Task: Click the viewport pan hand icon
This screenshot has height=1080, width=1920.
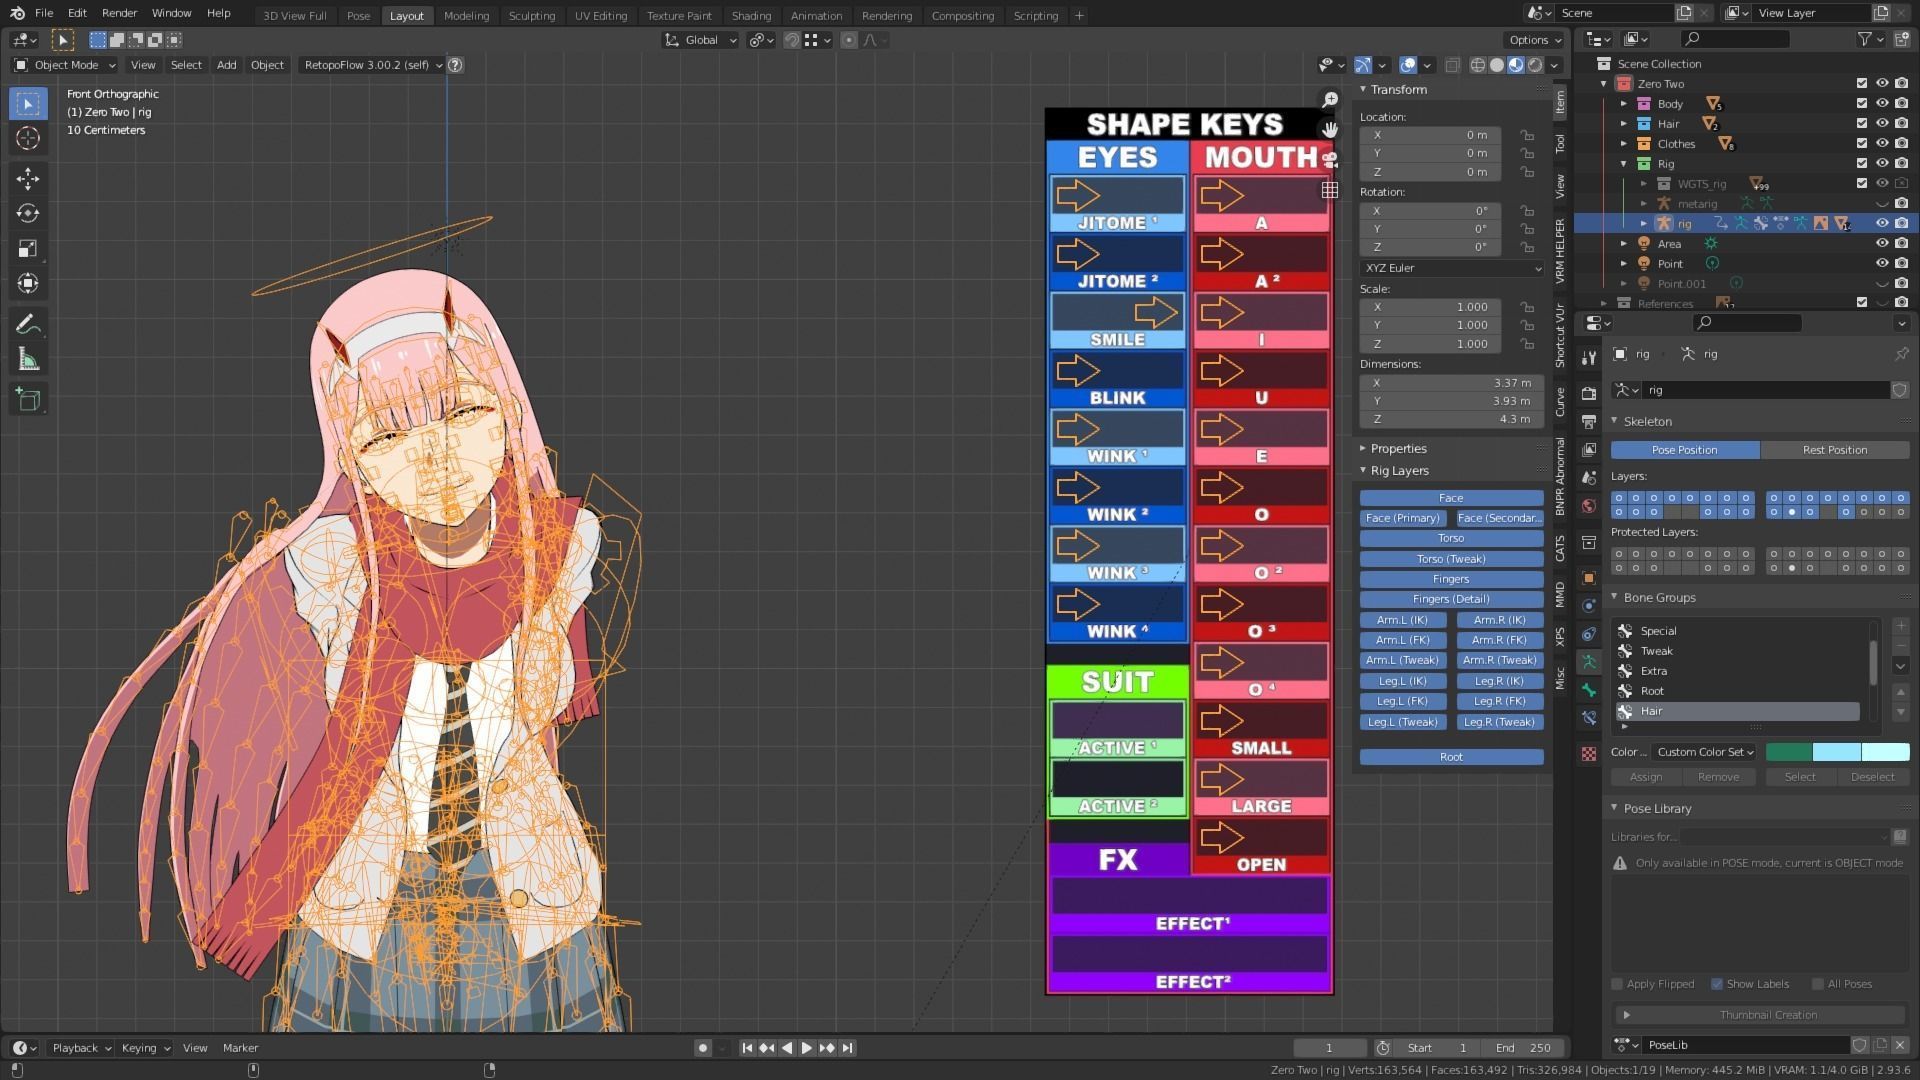Action: 1330,129
